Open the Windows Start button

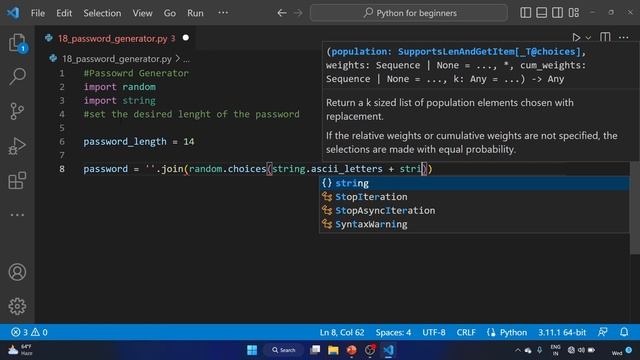pos(252,350)
